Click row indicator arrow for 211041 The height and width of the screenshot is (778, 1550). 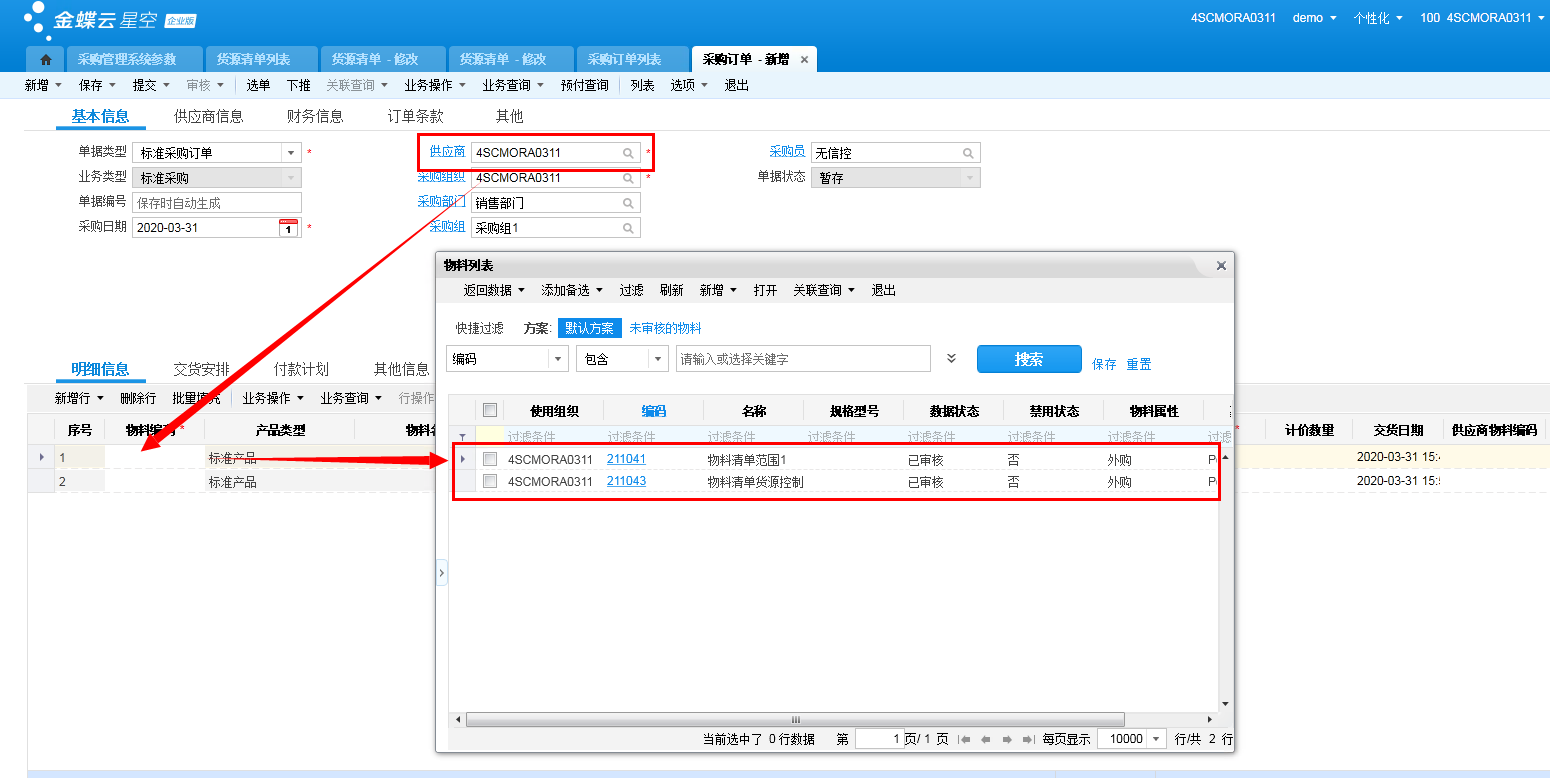462,459
